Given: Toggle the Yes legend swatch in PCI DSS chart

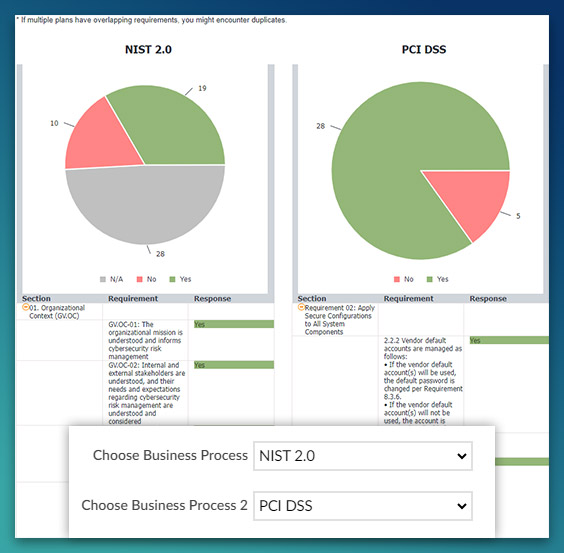Looking at the screenshot, I should tap(429, 279).
